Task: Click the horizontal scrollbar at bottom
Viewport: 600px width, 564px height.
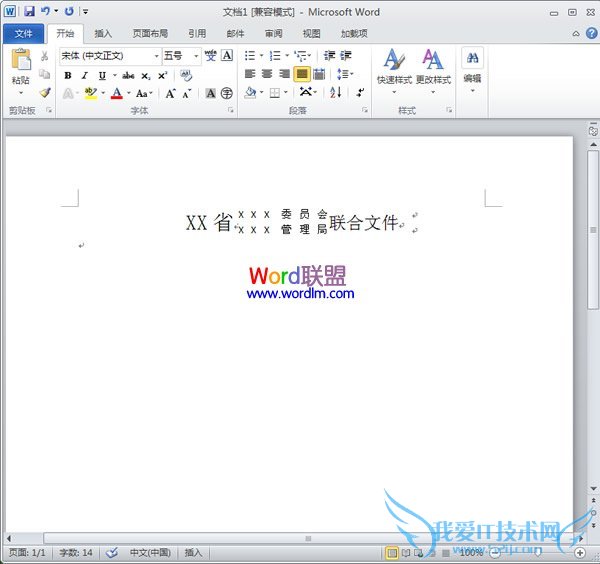Action: (308, 538)
